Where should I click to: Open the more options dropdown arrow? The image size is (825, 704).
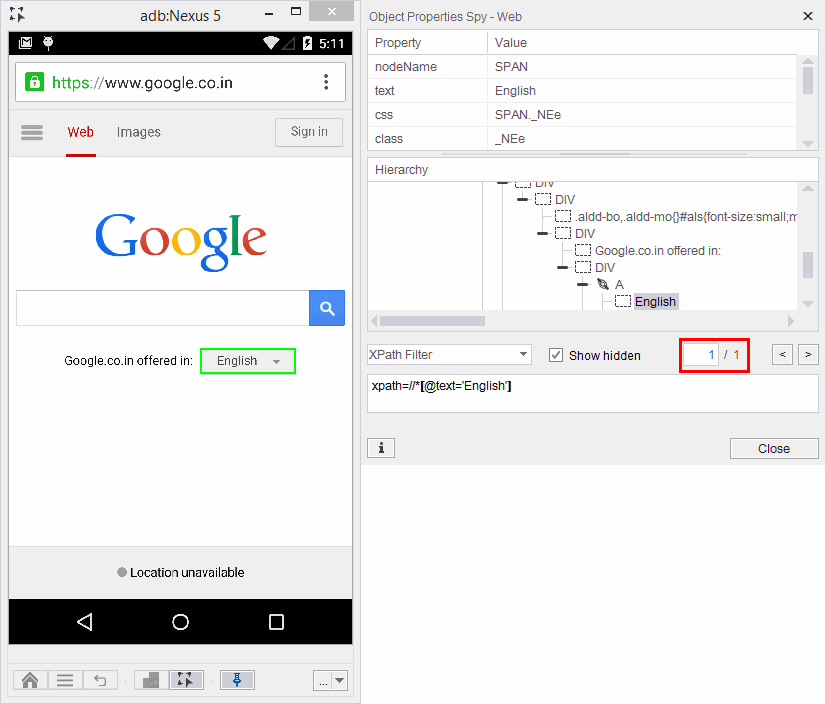[340, 680]
